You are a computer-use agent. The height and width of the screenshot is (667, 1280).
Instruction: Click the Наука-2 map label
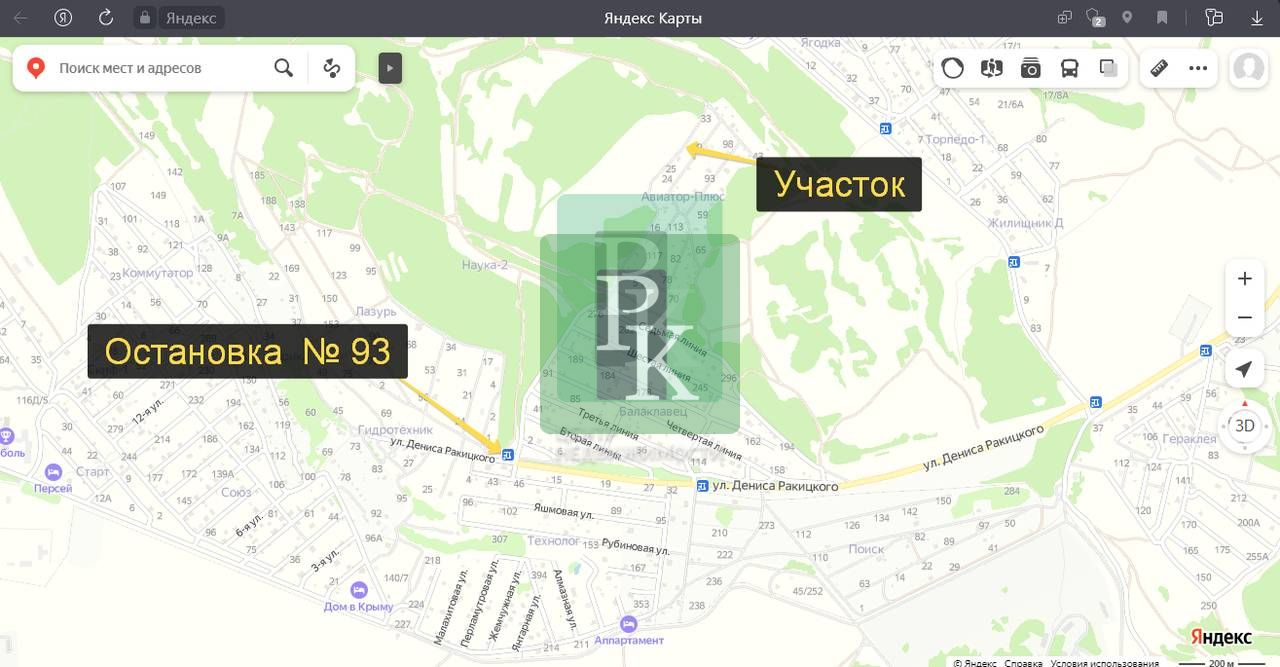(485, 265)
